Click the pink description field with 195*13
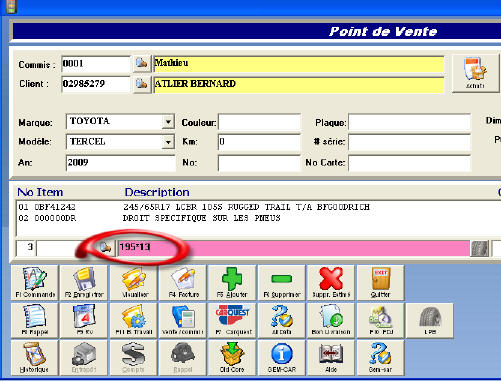This screenshot has height=381, width=501. click(x=294, y=248)
